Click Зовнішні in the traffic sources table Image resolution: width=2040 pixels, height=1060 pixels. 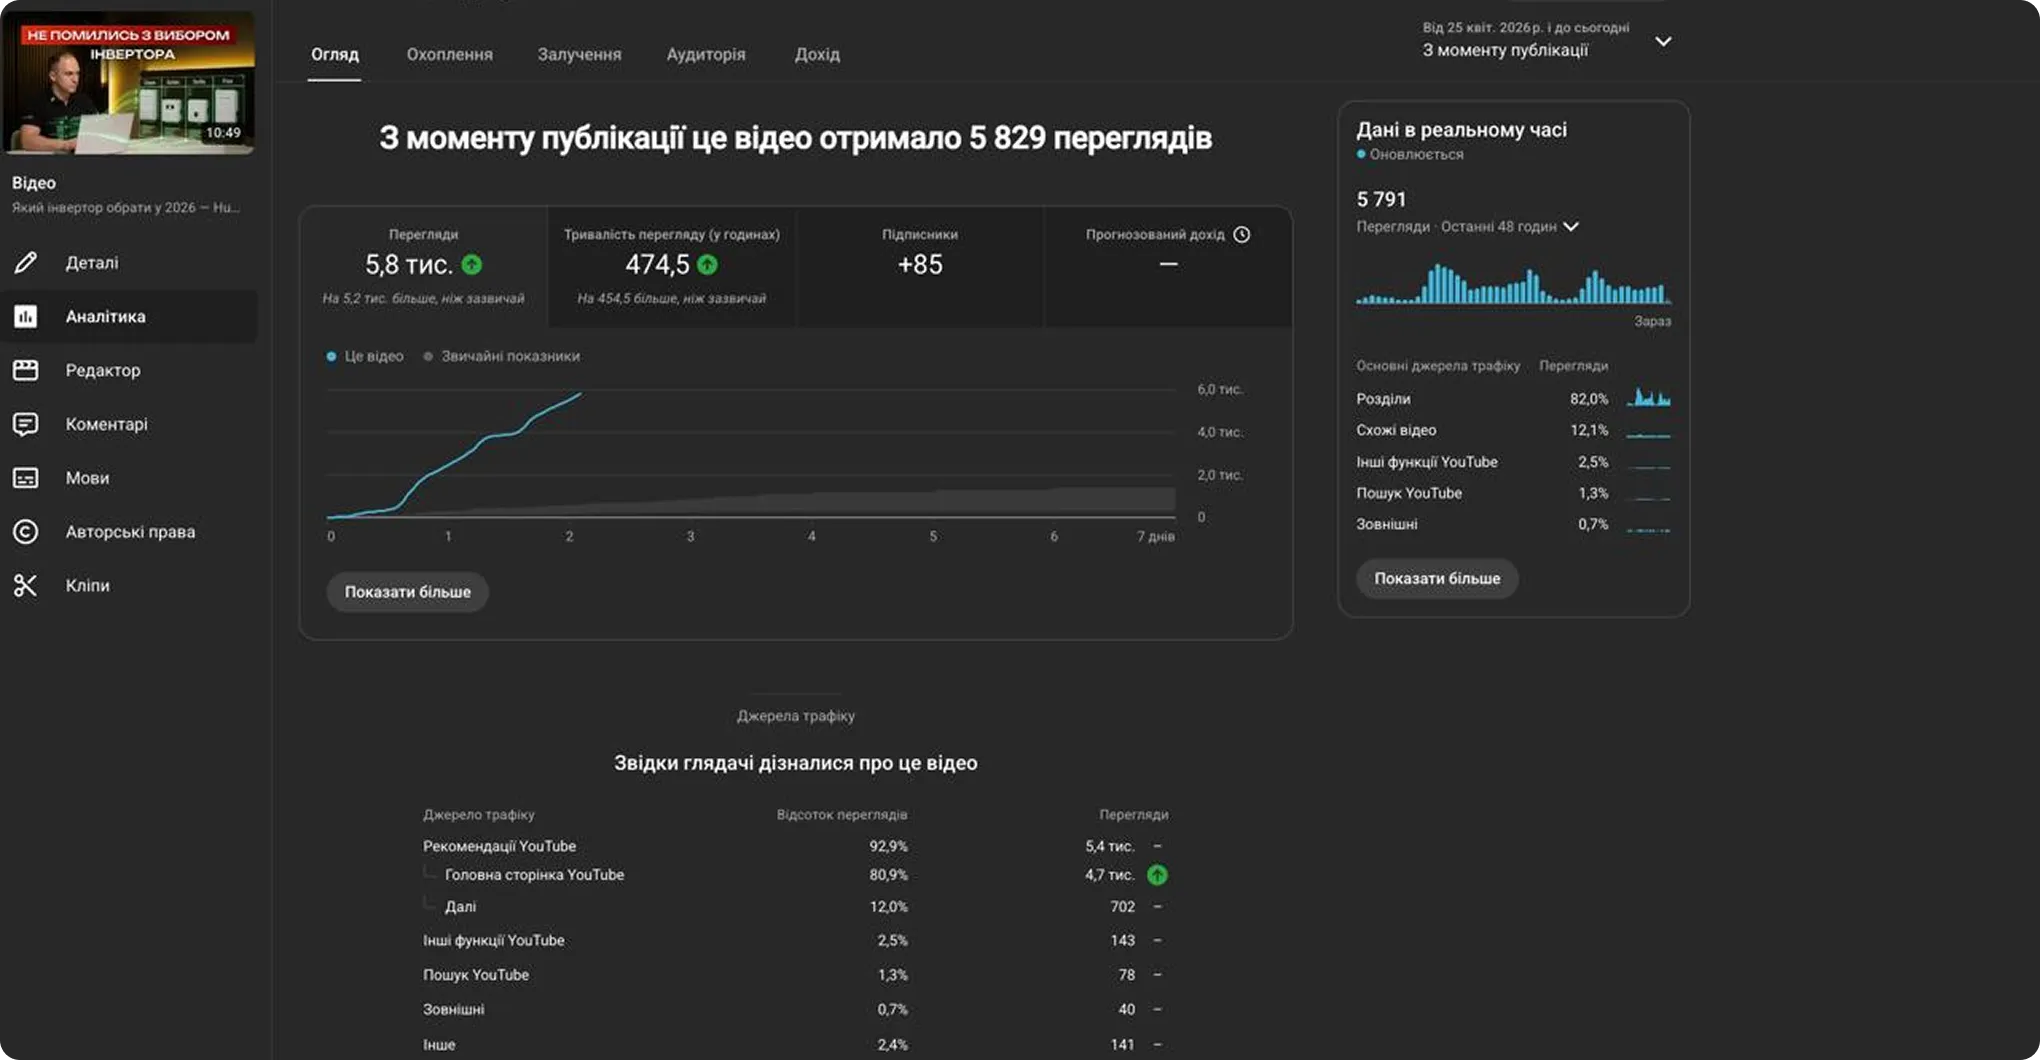(x=454, y=1010)
